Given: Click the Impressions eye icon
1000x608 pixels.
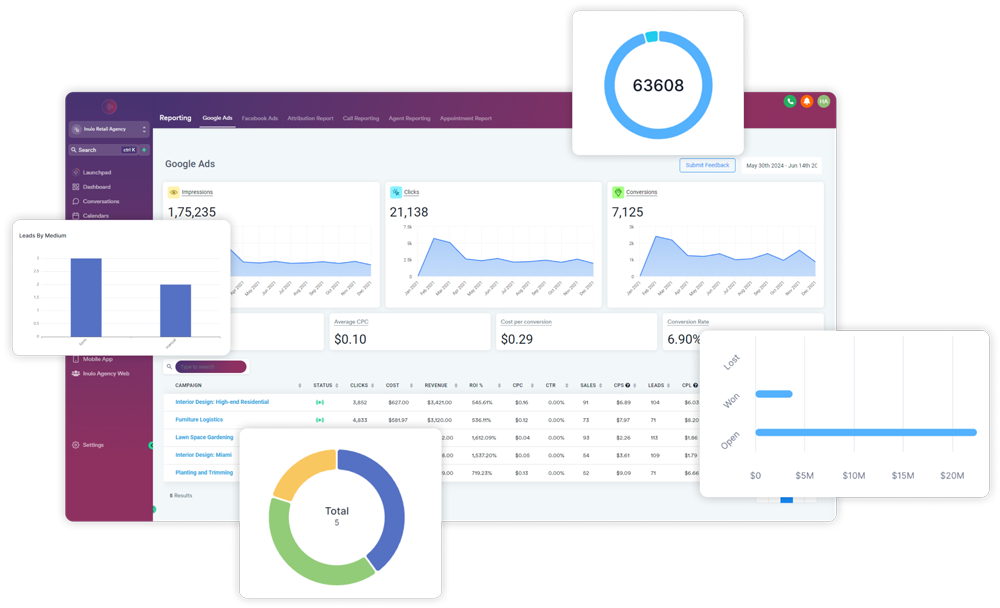Looking at the screenshot, I should coord(174,192).
